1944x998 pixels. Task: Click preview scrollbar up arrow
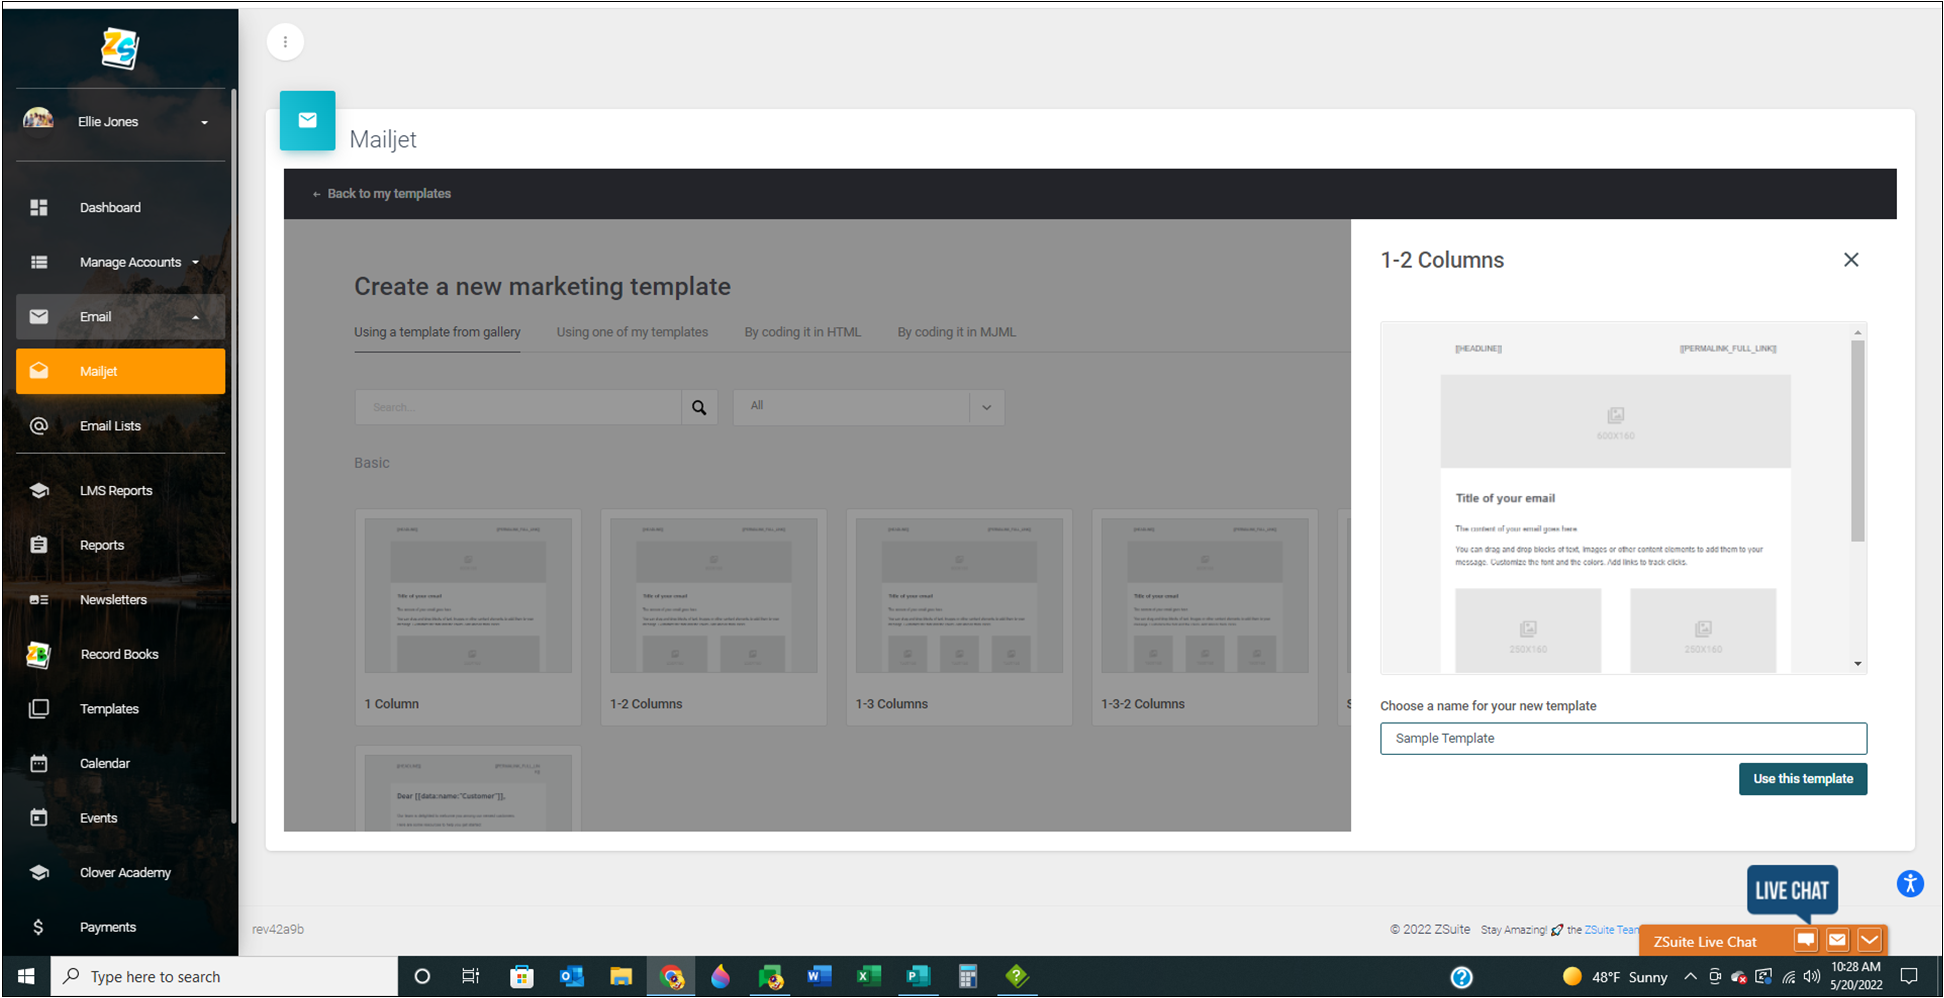coord(1858,332)
